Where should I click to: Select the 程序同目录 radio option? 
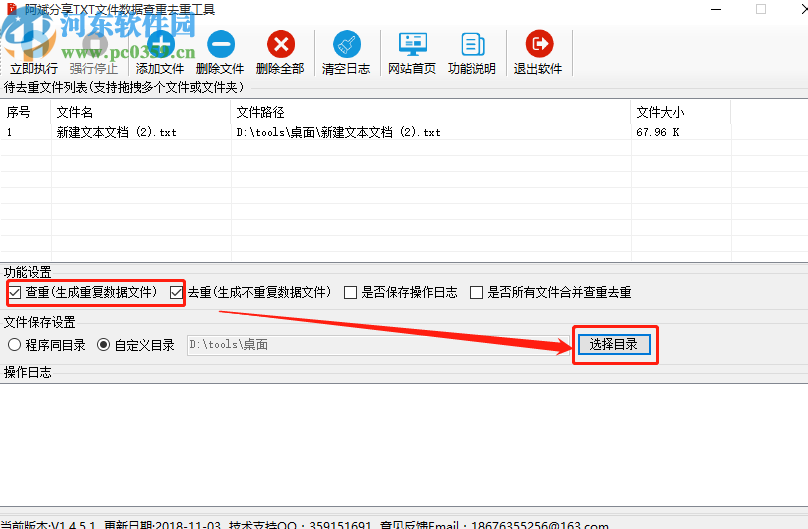pos(14,345)
